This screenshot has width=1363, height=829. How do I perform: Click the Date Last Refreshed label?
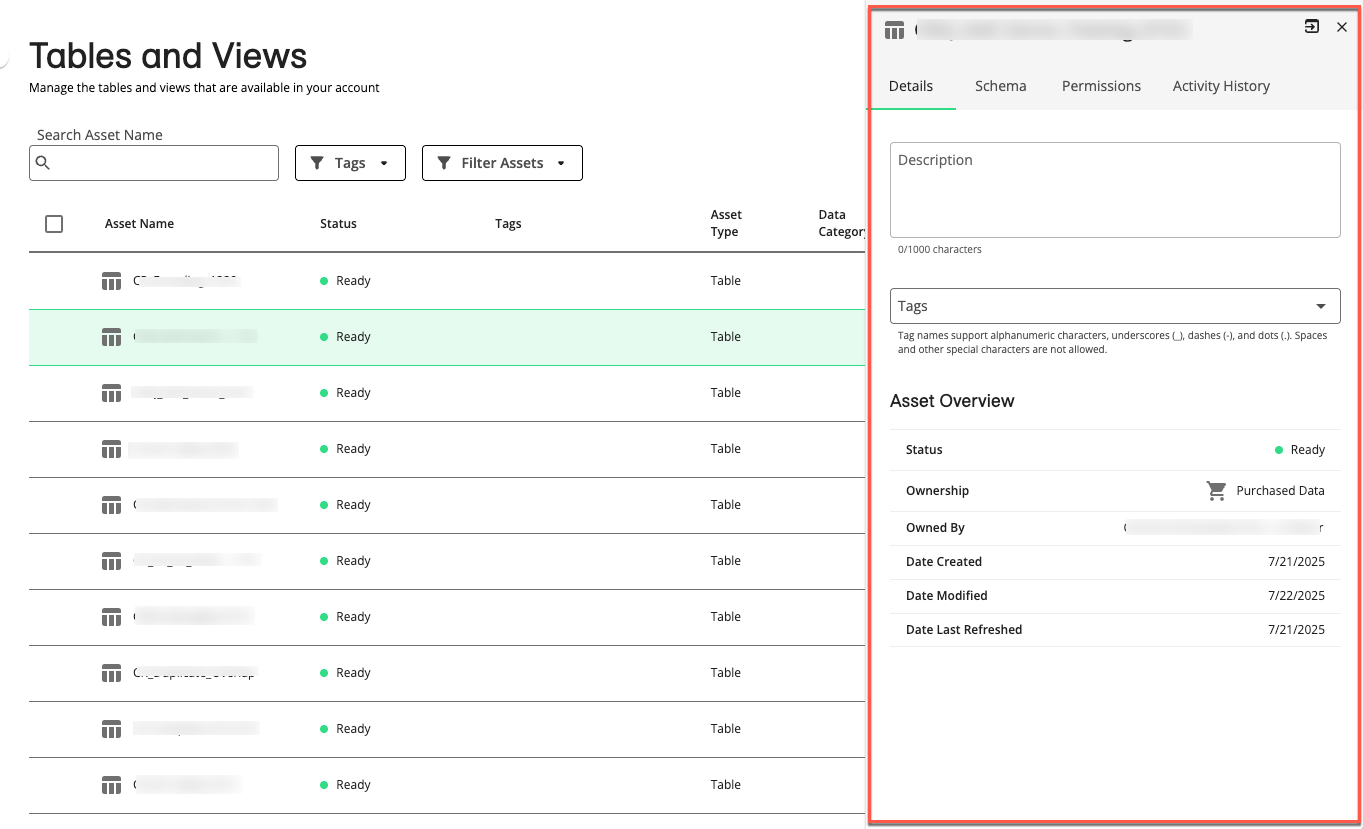[x=964, y=630]
